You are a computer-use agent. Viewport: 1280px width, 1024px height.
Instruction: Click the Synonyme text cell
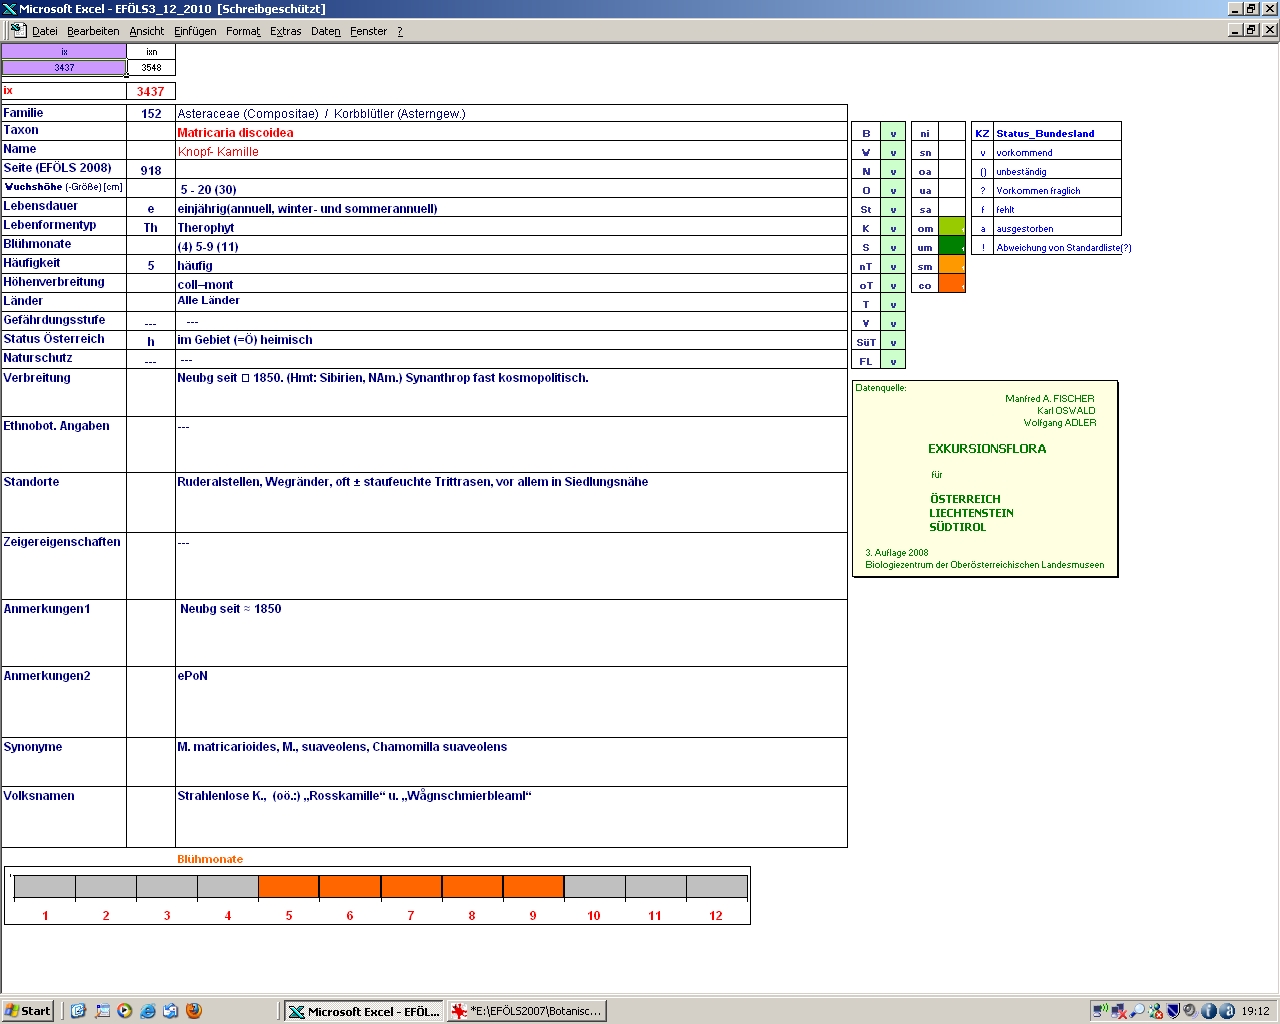tap(511, 762)
